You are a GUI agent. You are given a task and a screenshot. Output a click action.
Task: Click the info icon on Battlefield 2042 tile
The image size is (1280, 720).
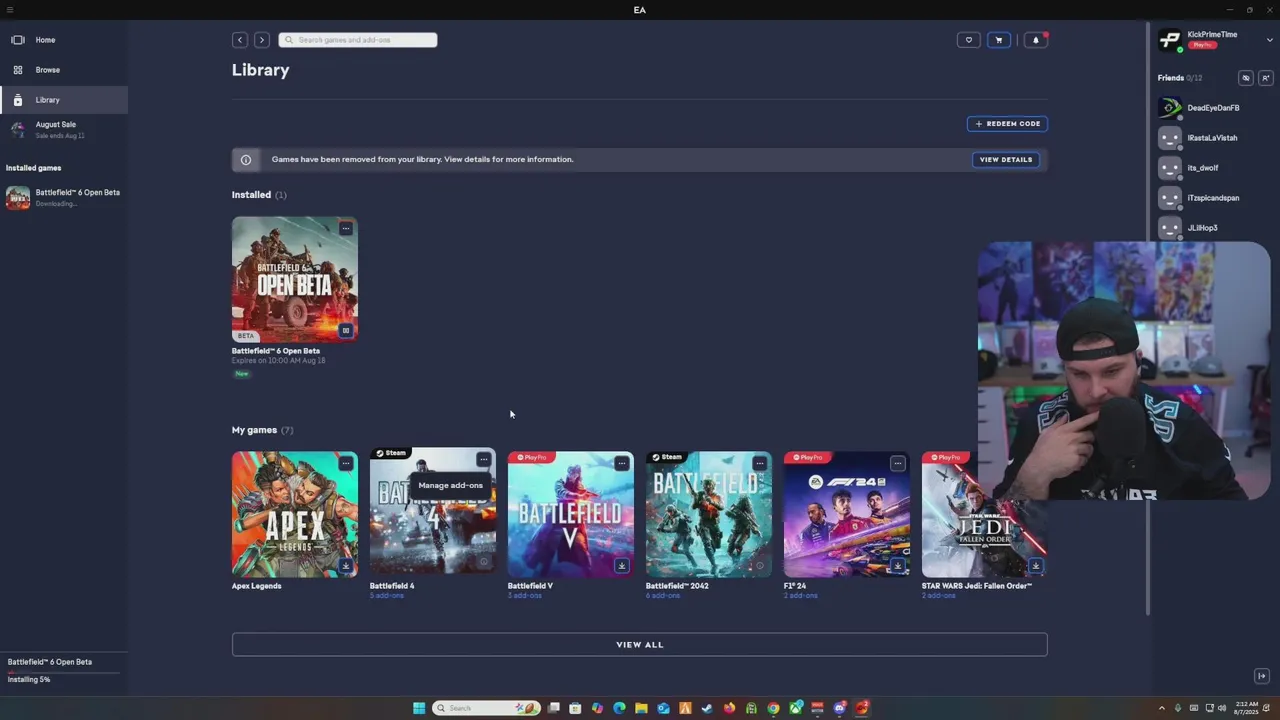pyautogui.click(x=759, y=566)
